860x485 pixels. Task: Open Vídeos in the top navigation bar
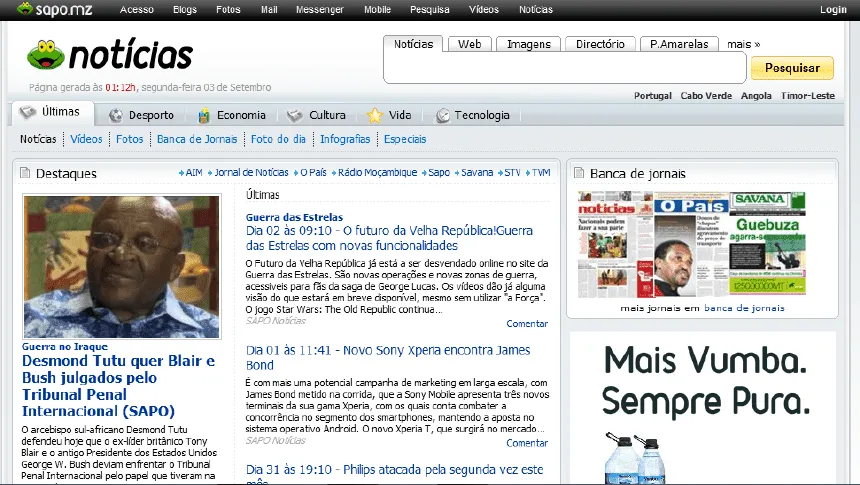[x=484, y=9]
